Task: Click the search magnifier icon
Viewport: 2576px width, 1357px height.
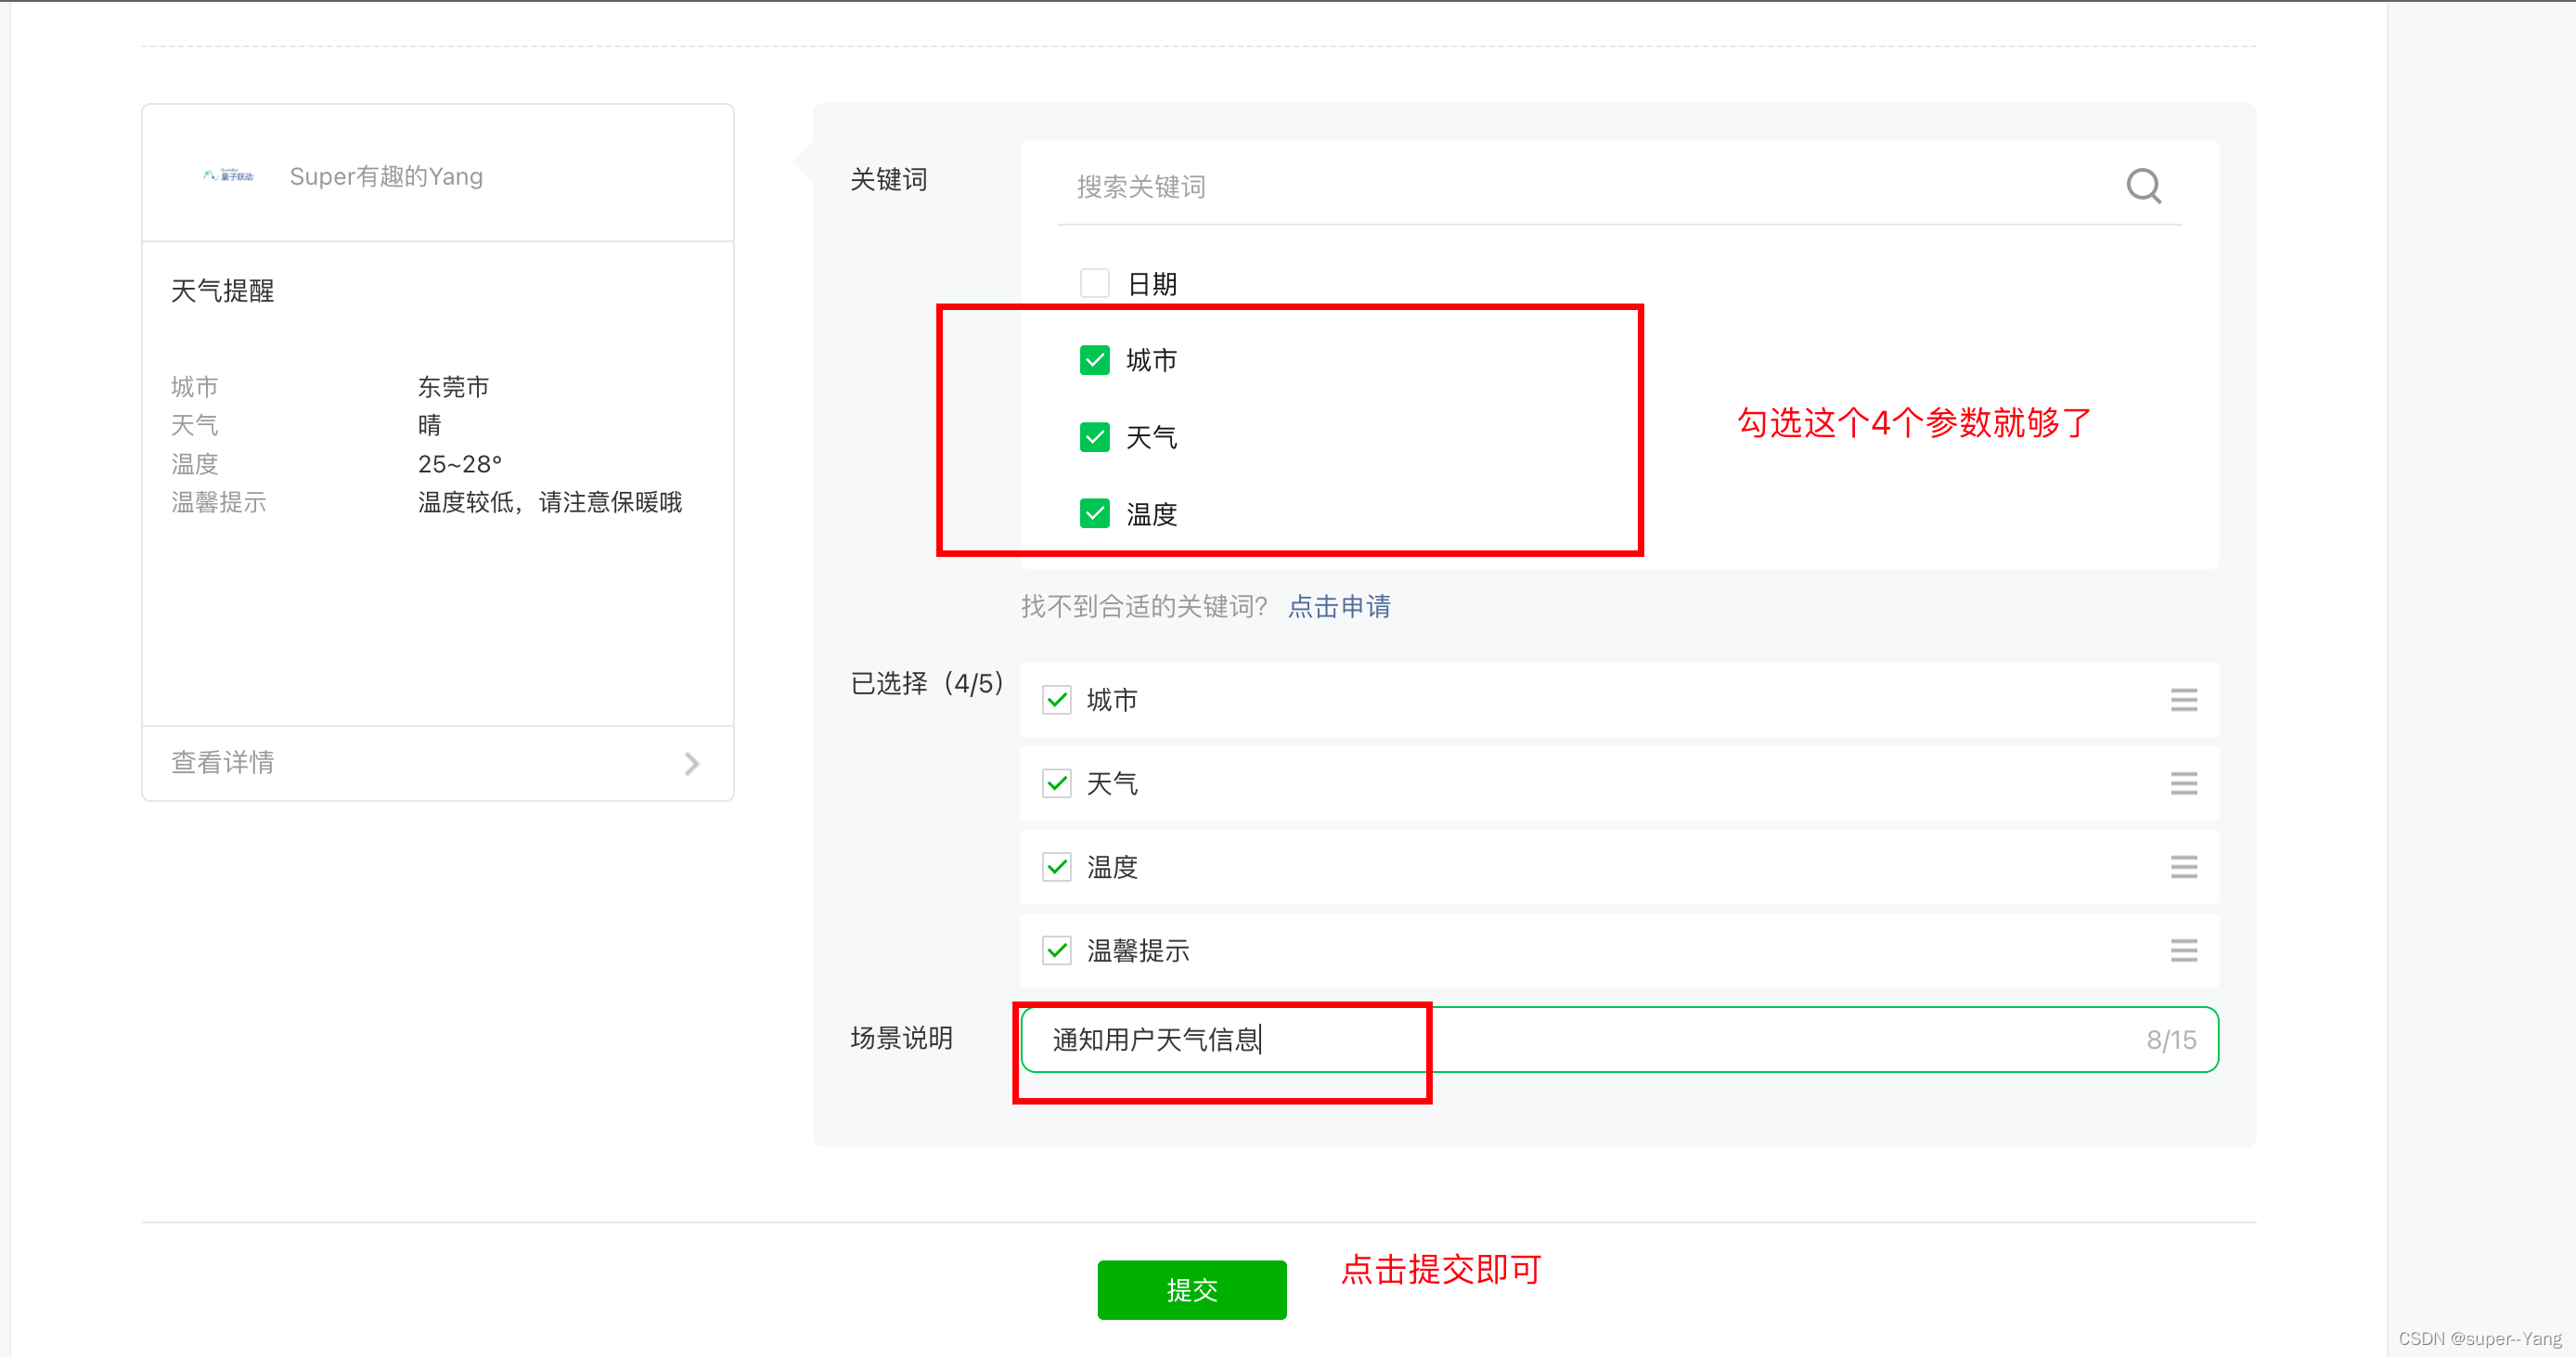Action: (2143, 186)
